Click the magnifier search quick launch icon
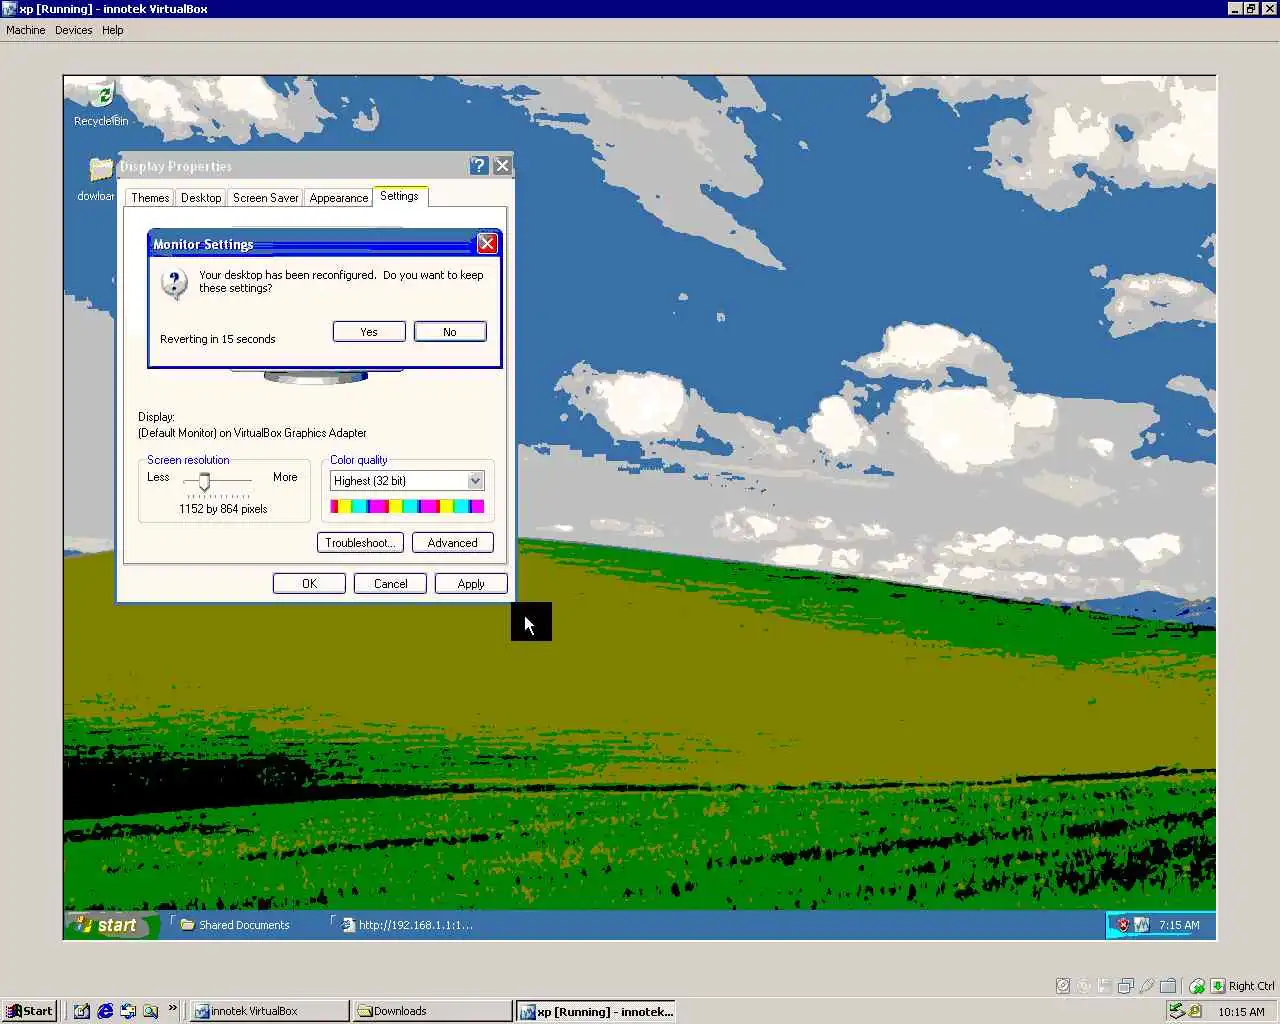The image size is (1280, 1024). [x=150, y=1011]
